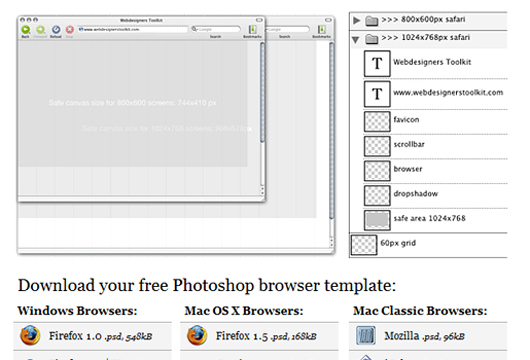Open Bookmarks icon in rear Safari window
The image size is (530, 360).
coord(321,29)
